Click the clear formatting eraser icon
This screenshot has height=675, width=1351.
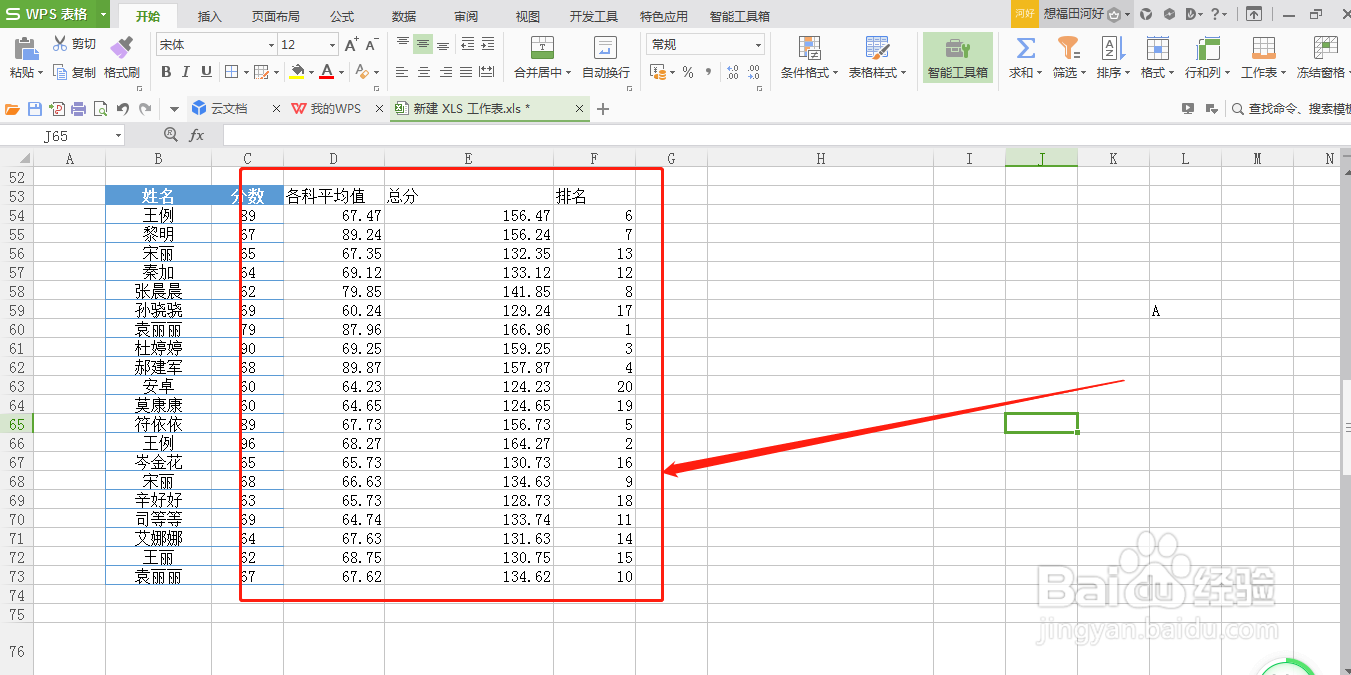(362, 72)
